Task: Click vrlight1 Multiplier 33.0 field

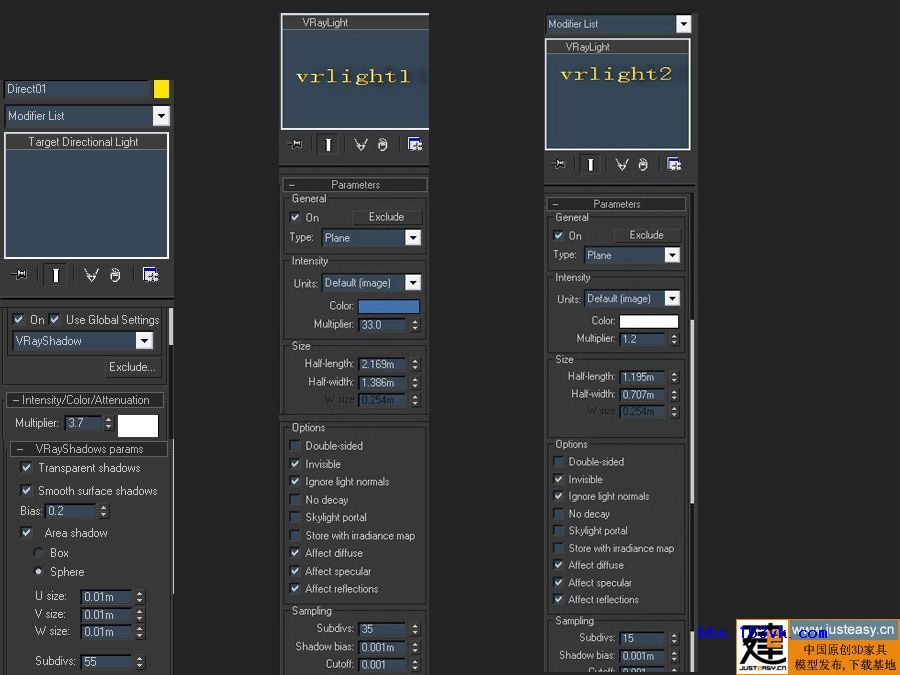Action: [x=383, y=325]
